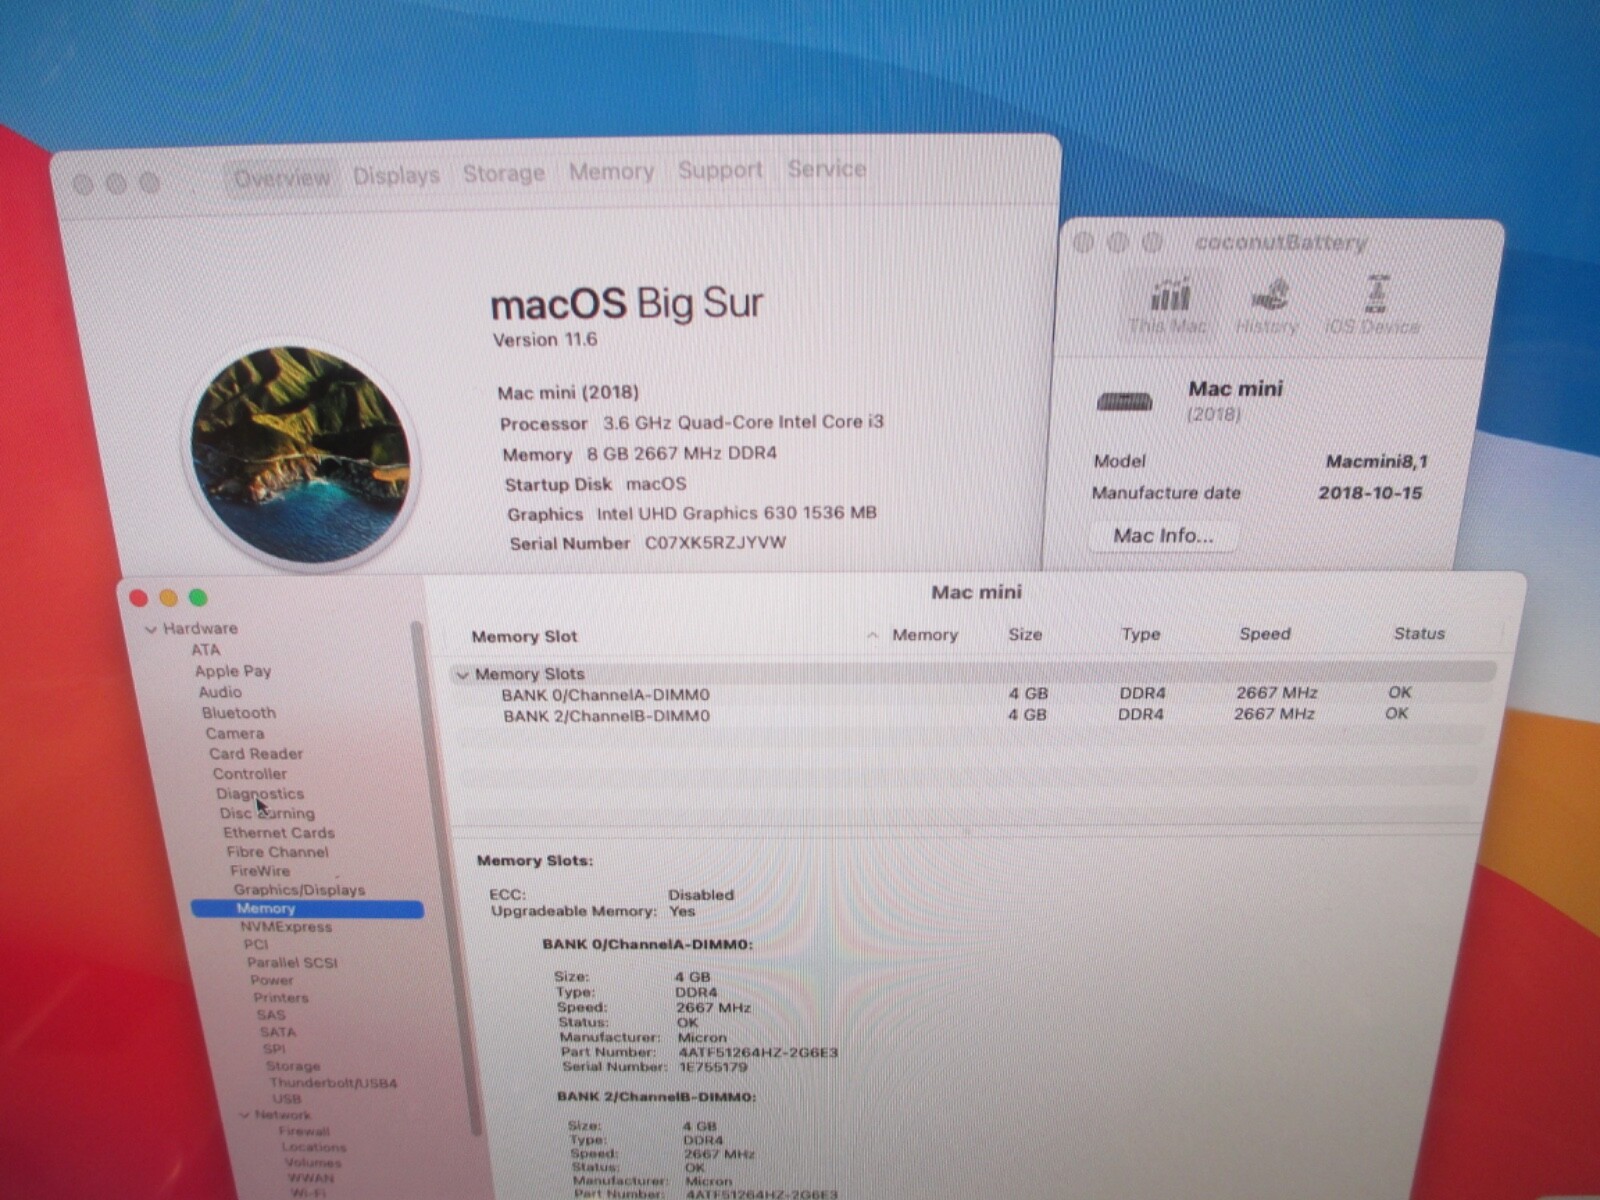Select Fibre Channel in the sidebar
Image resolution: width=1600 pixels, height=1200 pixels.
[x=277, y=852]
